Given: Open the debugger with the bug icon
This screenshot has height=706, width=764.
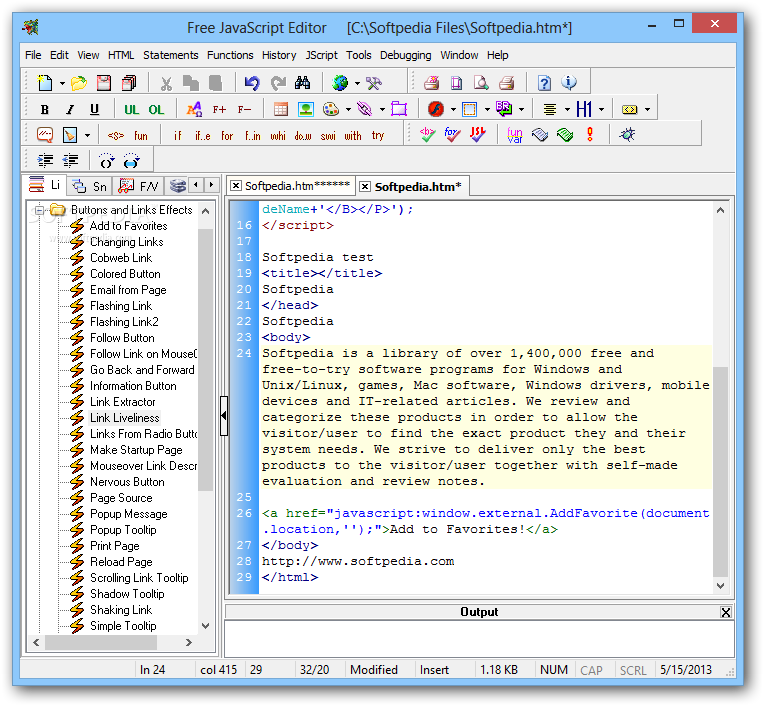Looking at the screenshot, I should [x=627, y=135].
